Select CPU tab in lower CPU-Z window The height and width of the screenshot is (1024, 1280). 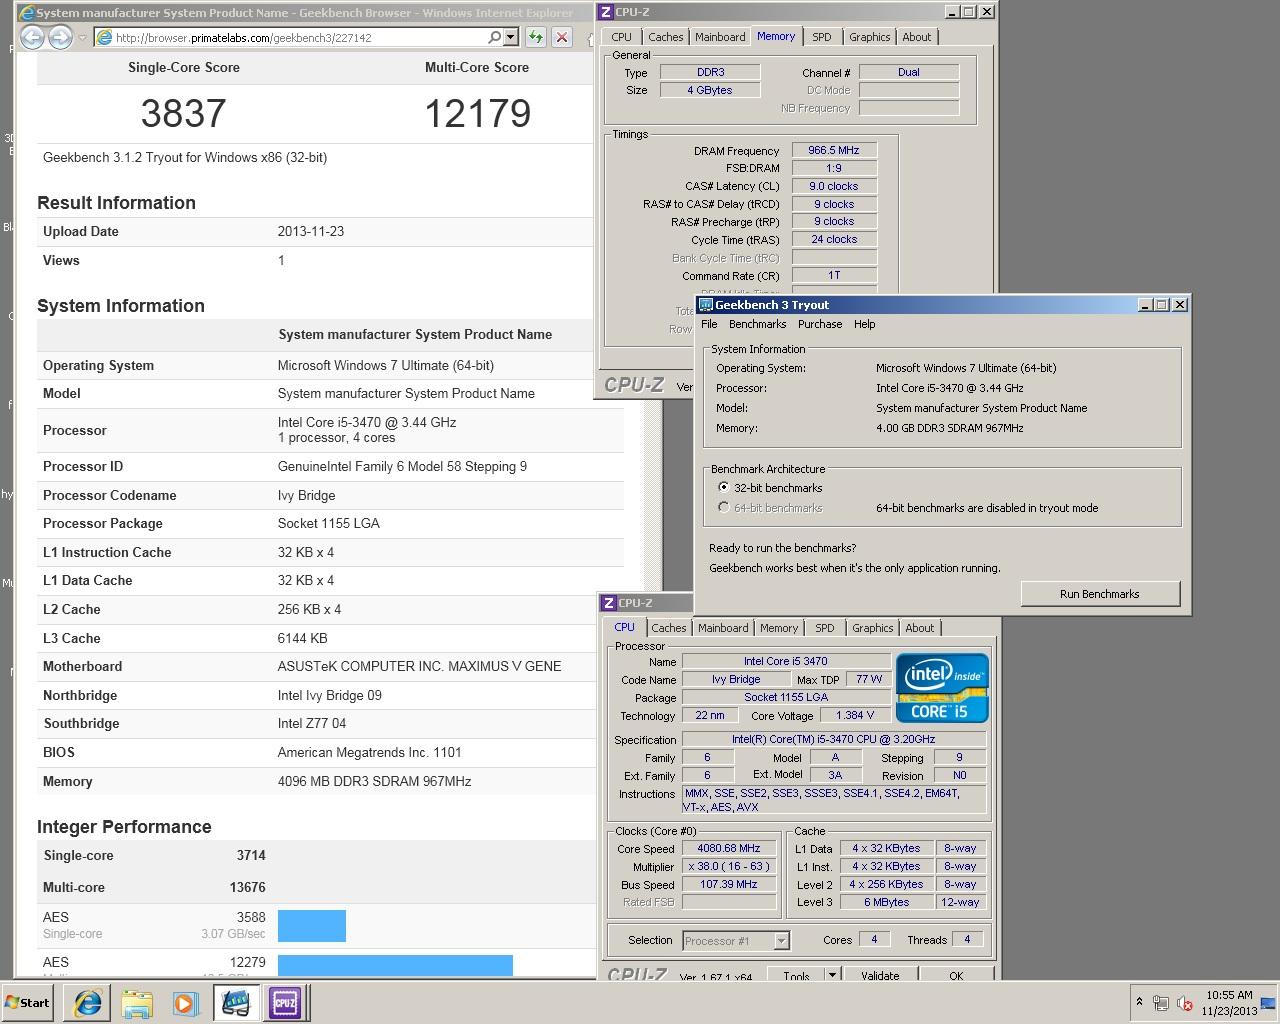point(624,627)
